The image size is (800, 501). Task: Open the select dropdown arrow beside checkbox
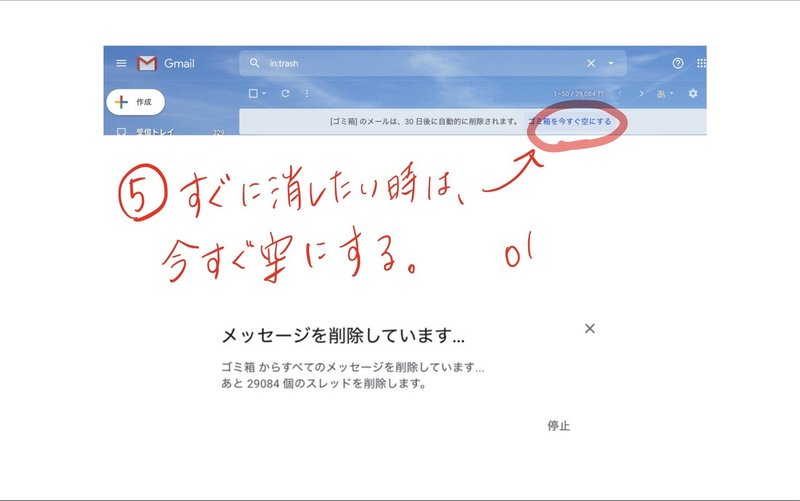264,93
